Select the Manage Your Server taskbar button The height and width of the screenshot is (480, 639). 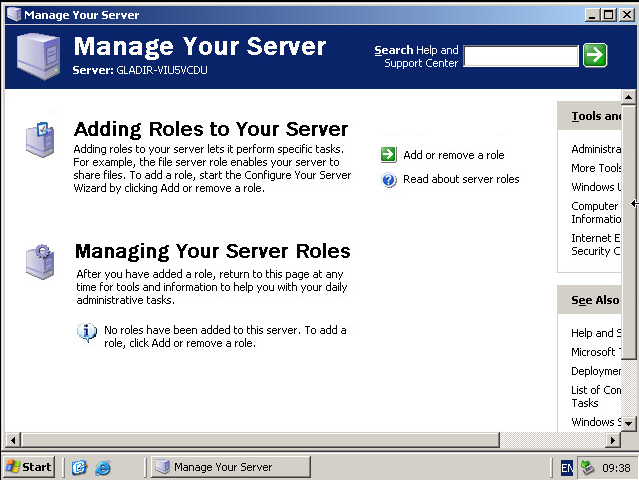221,467
